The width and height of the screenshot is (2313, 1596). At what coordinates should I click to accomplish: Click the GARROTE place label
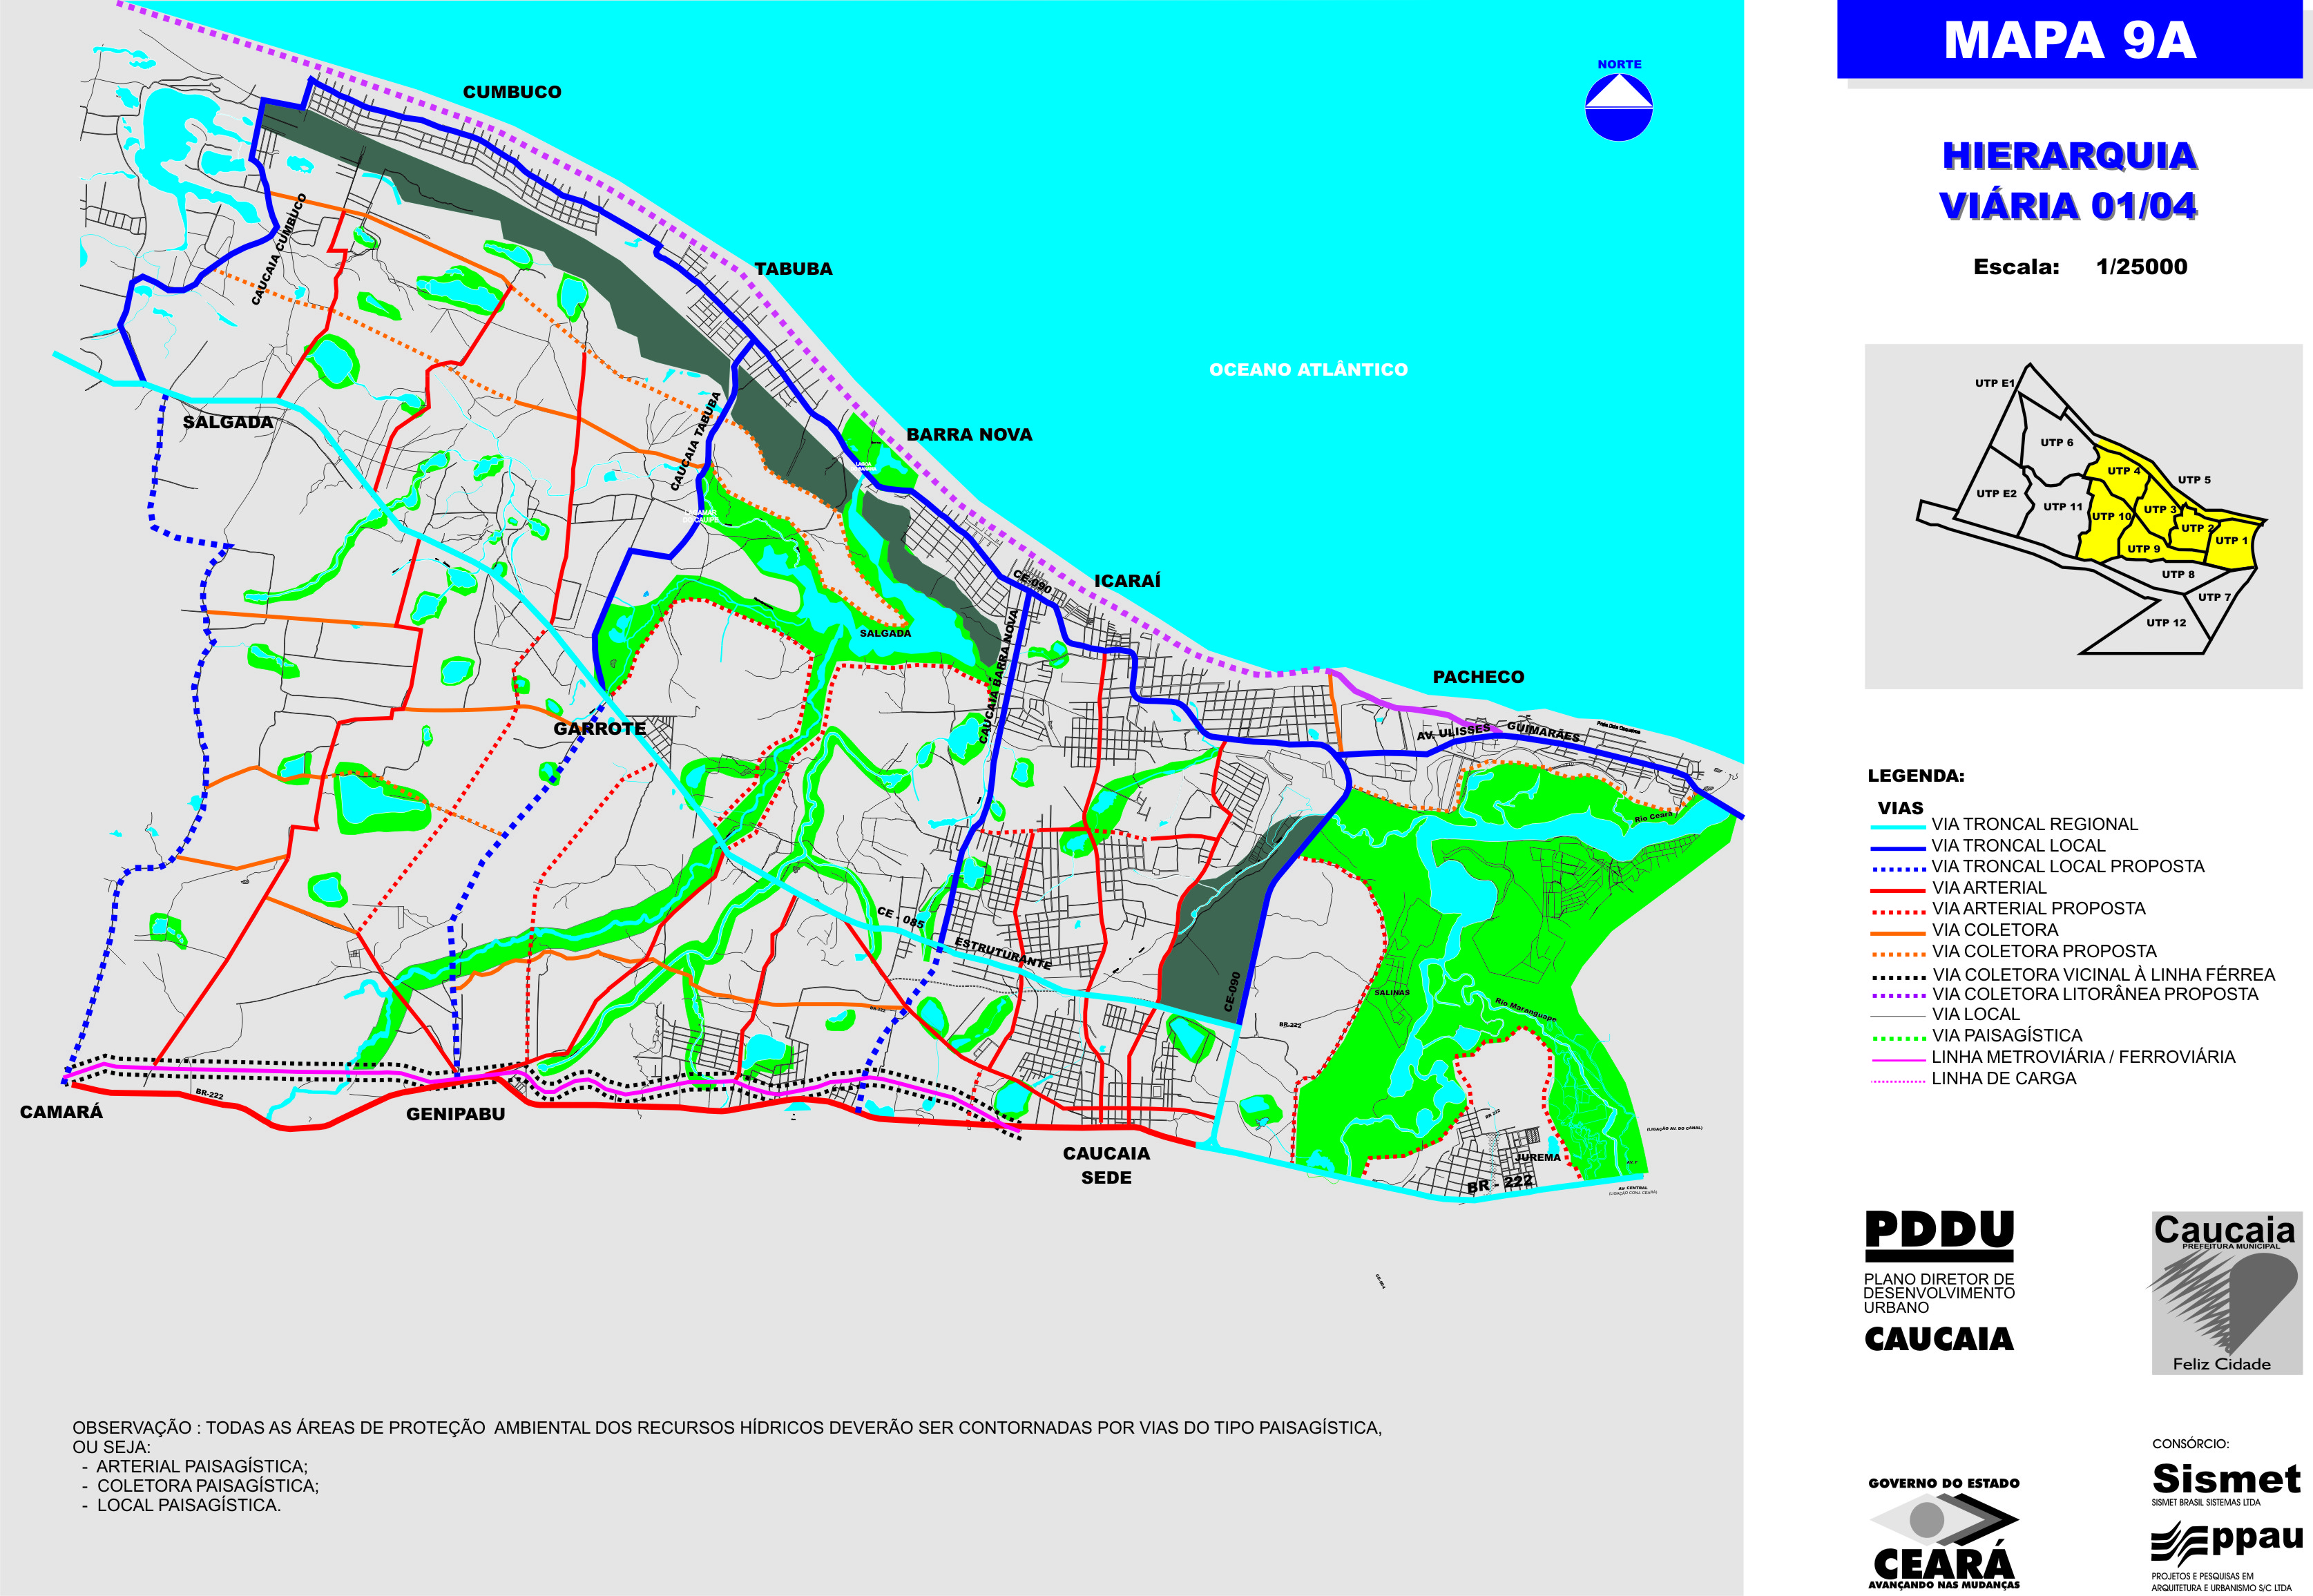coord(599,728)
